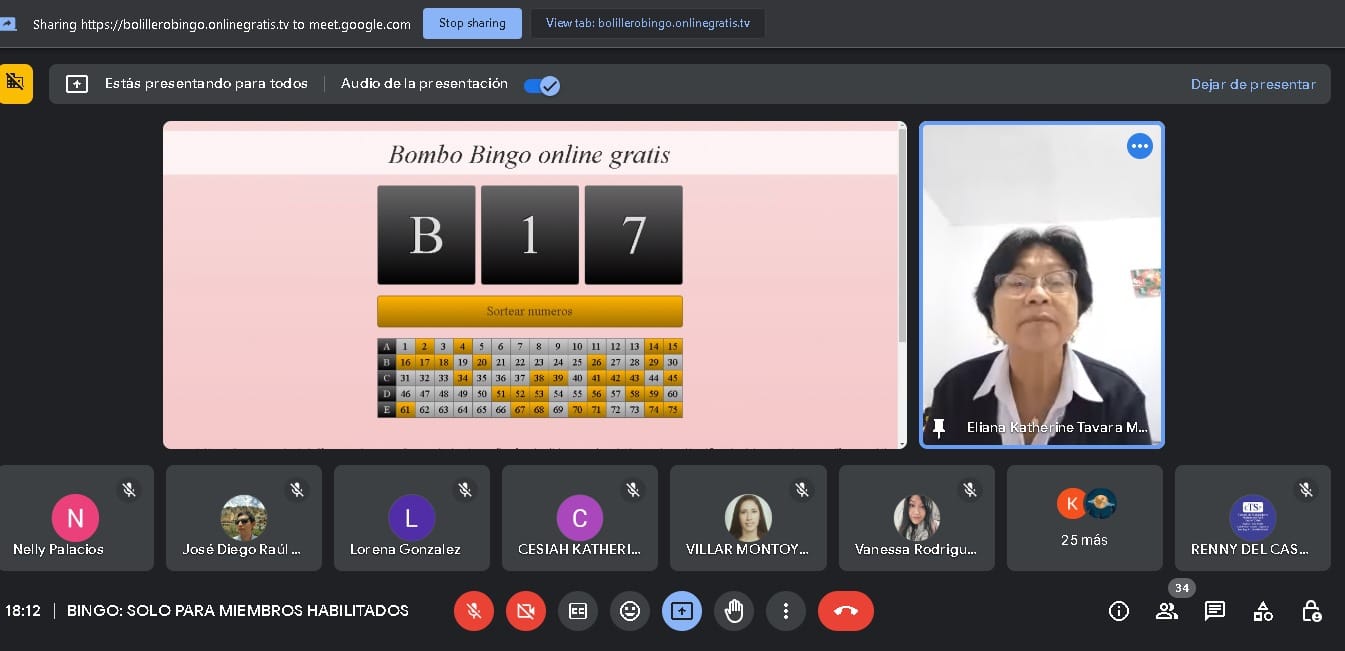
Task: Click muted mic icon on RENNY DEL CAS tile
Action: point(1306,490)
